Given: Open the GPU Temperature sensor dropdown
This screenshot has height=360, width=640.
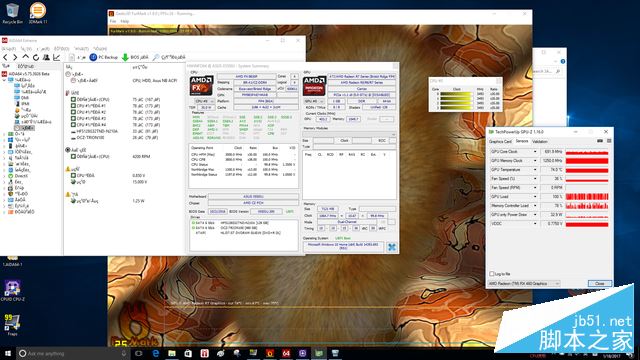Looking at the screenshot, I should (535, 170).
